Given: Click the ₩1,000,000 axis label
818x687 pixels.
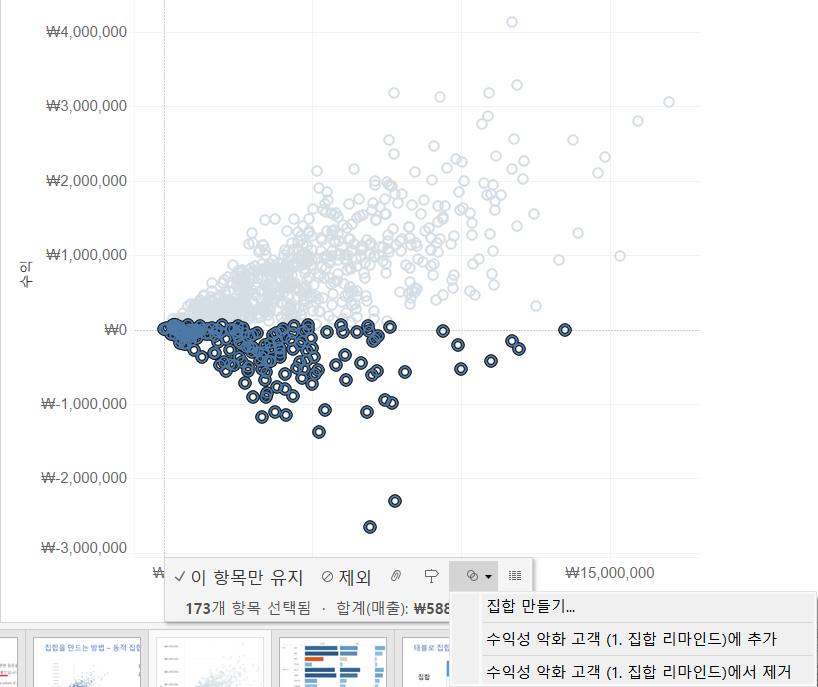Looking at the screenshot, I should (87, 255).
